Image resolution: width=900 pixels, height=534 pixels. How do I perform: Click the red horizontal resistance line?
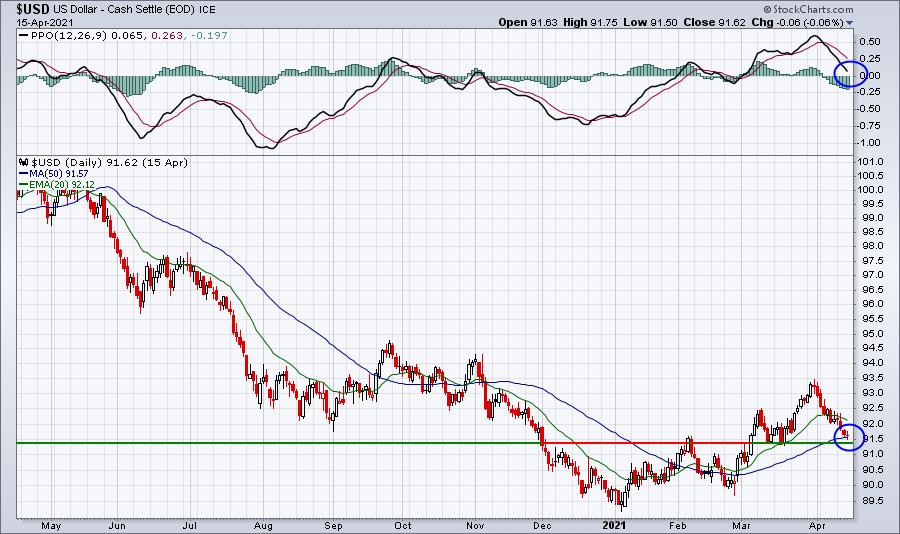[680, 442]
